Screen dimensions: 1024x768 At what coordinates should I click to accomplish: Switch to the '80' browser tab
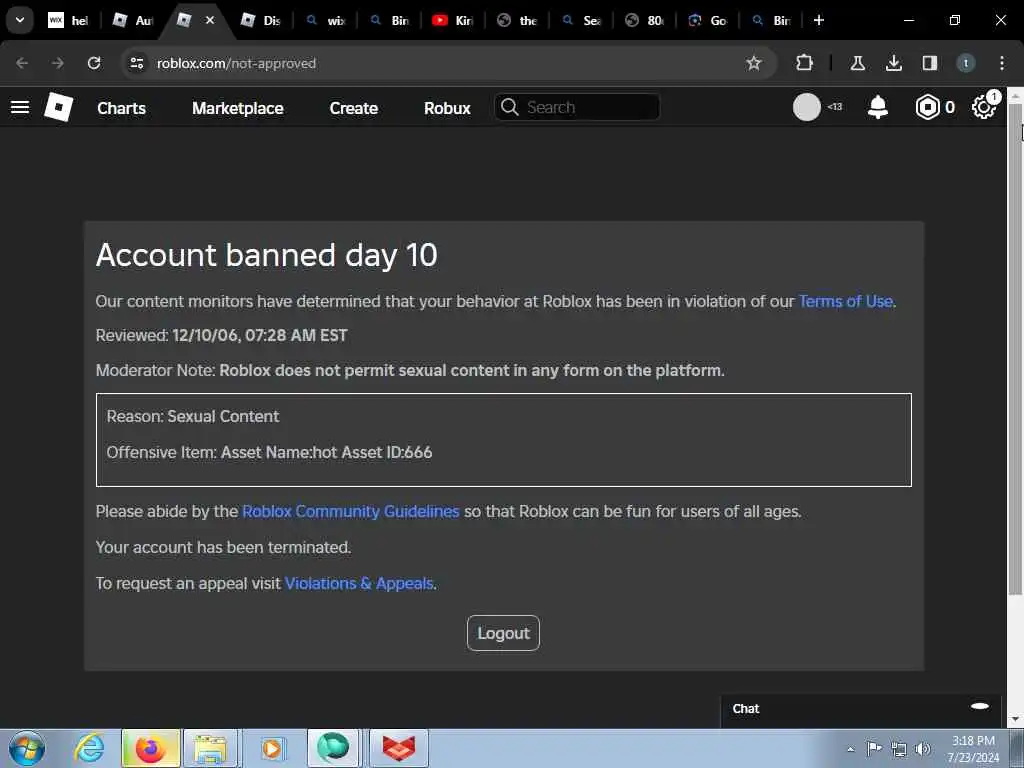pyautogui.click(x=644, y=20)
